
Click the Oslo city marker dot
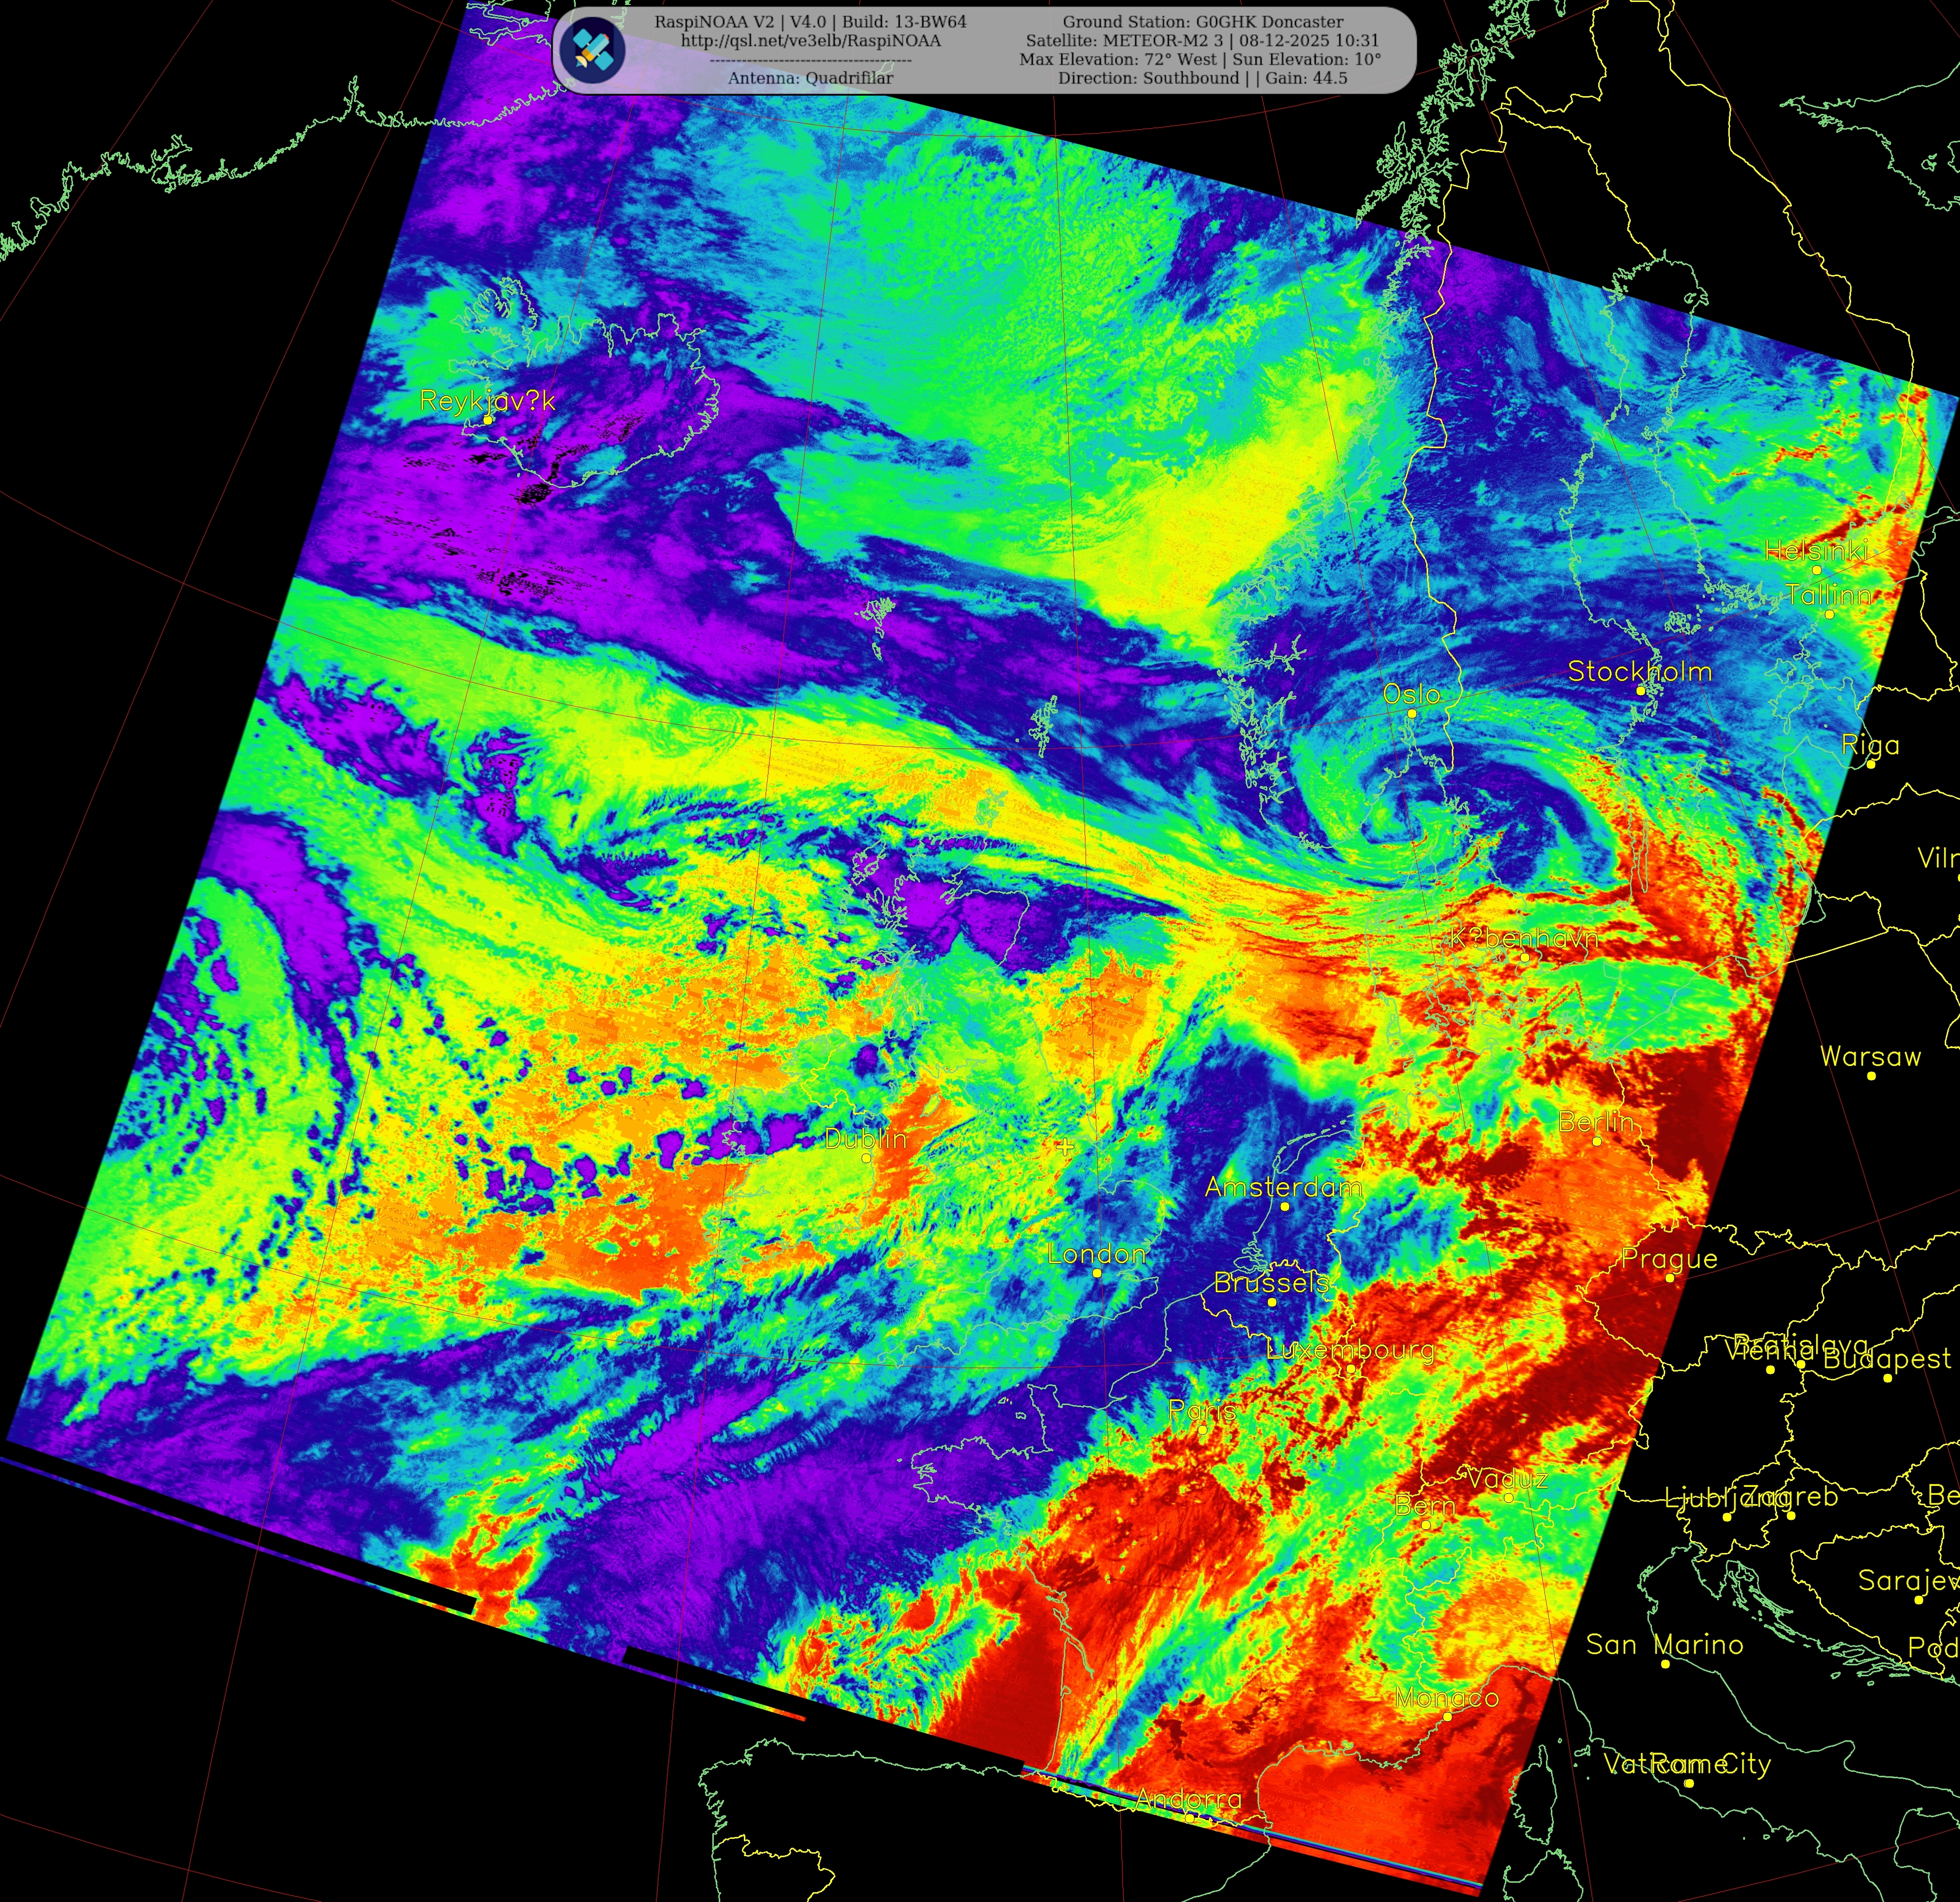1412,714
